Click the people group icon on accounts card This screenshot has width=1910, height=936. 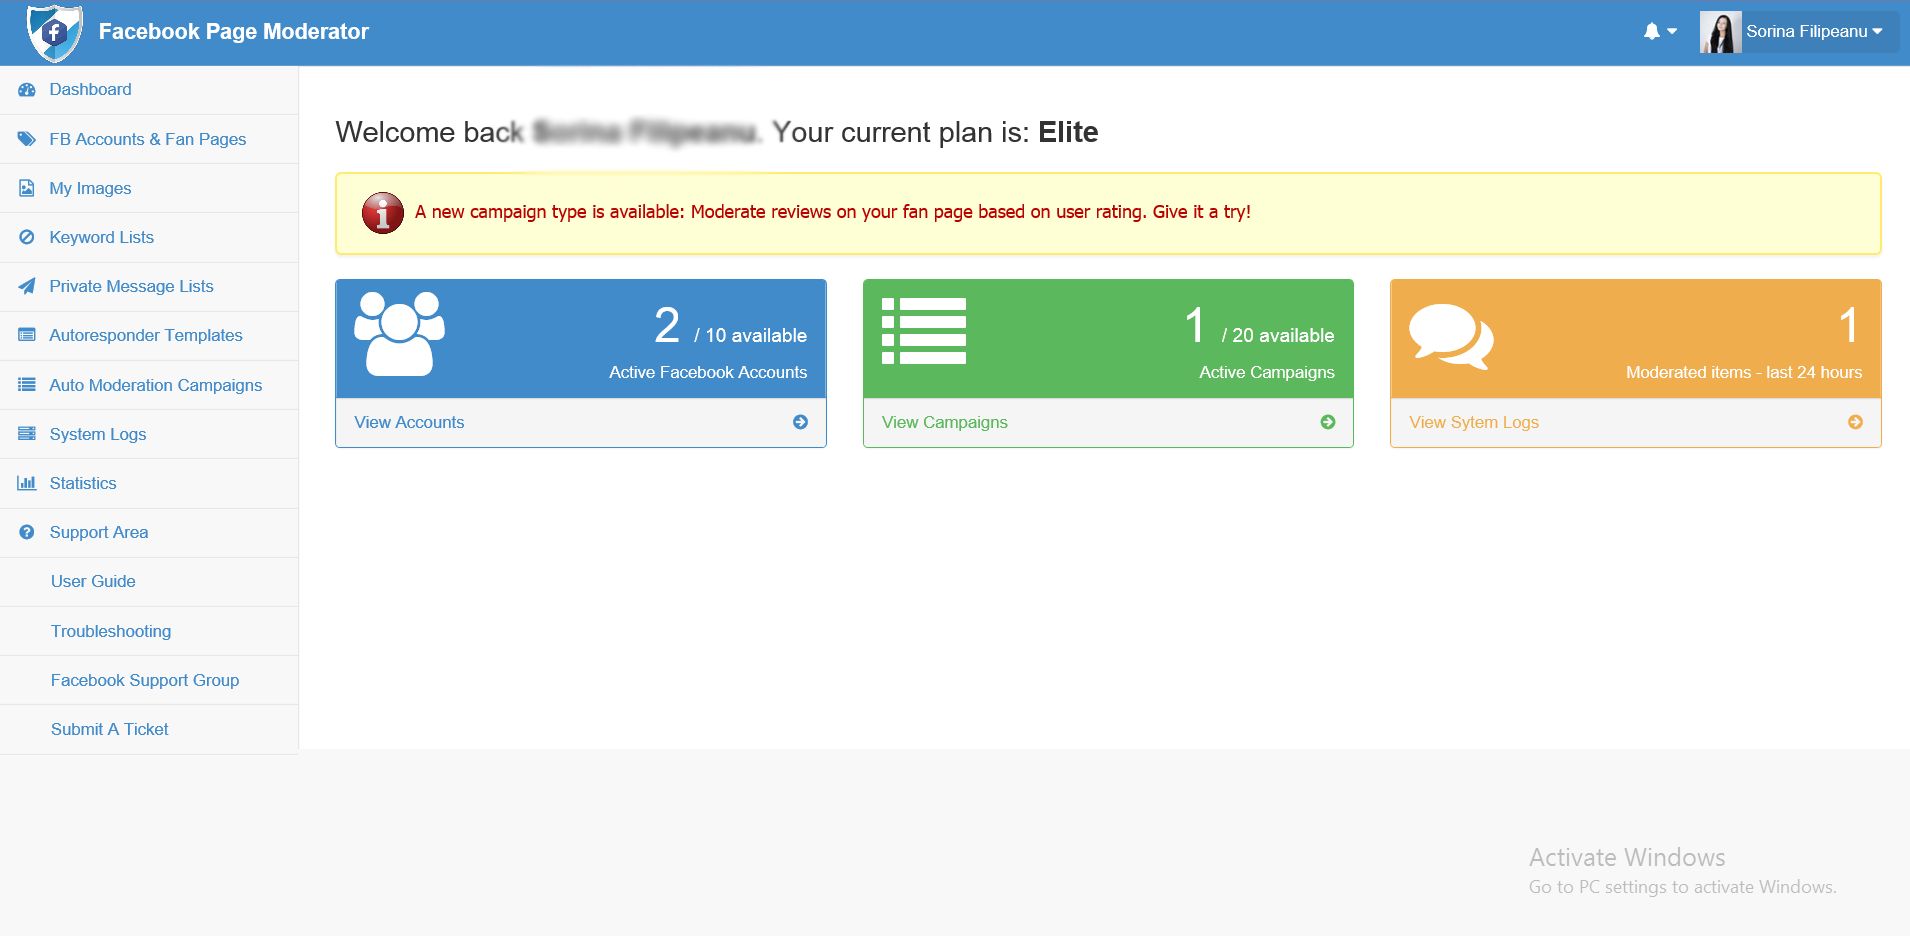click(x=399, y=334)
